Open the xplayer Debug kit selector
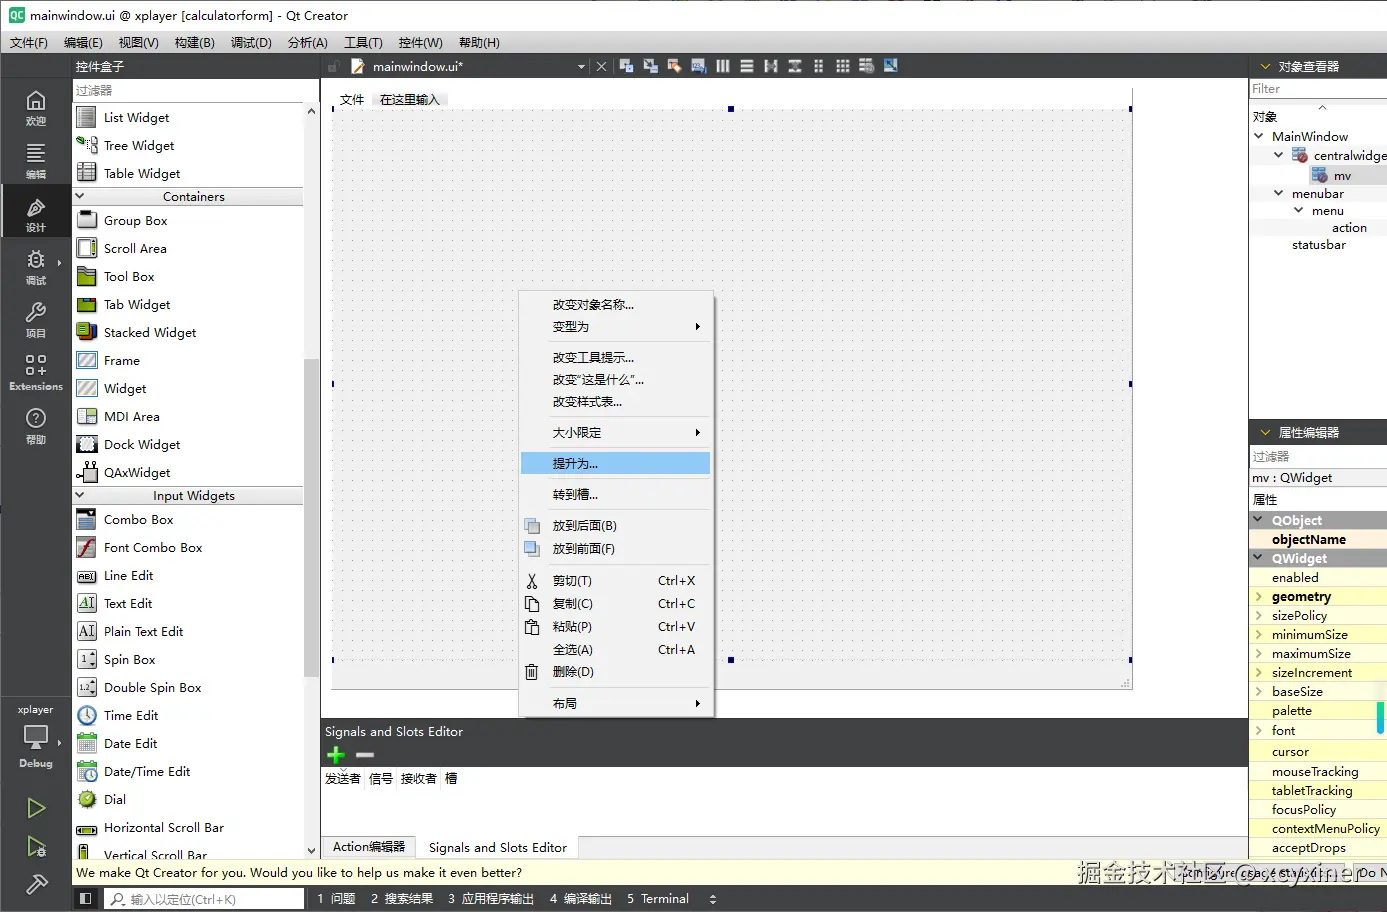The image size is (1387, 912). pos(35,737)
